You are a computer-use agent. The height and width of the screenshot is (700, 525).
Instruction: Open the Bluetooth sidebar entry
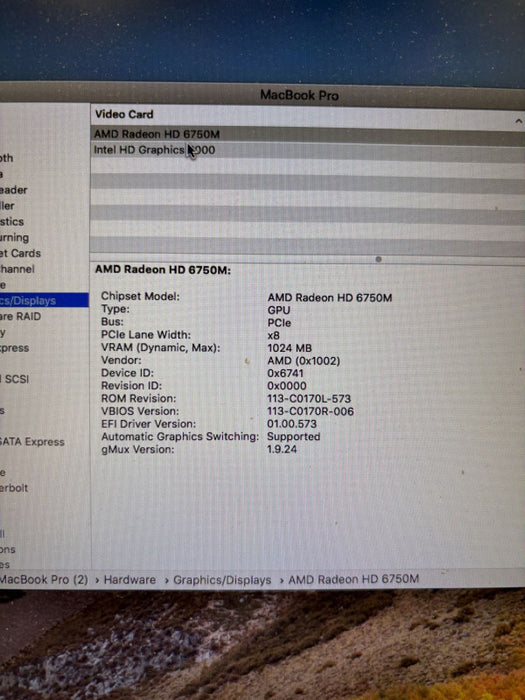click(x=7, y=158)
